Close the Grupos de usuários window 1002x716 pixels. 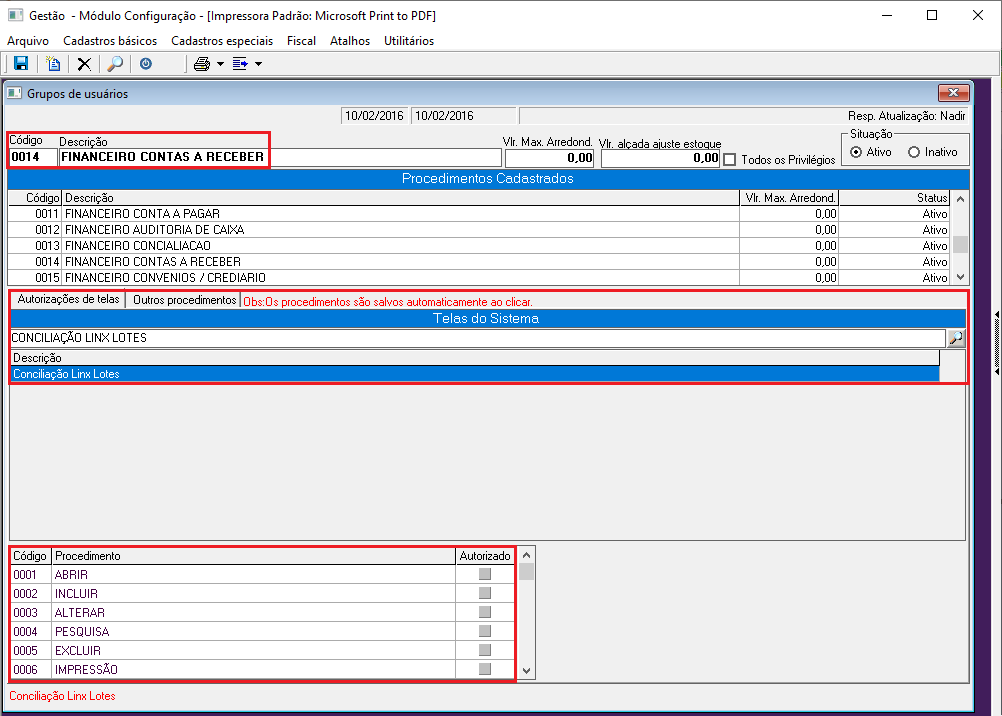(953, 93)
